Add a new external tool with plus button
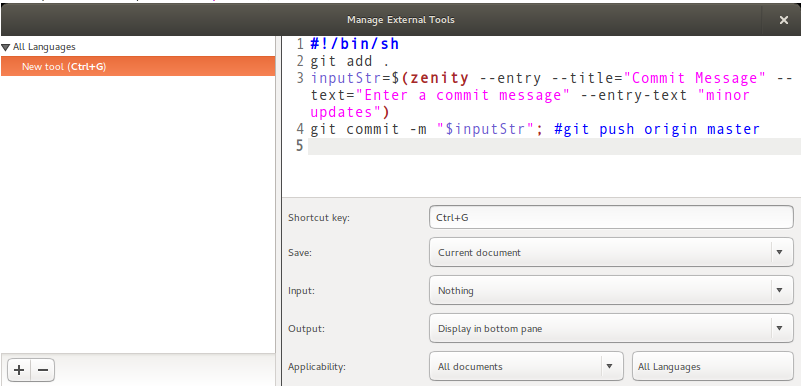 tap(19, 370)
